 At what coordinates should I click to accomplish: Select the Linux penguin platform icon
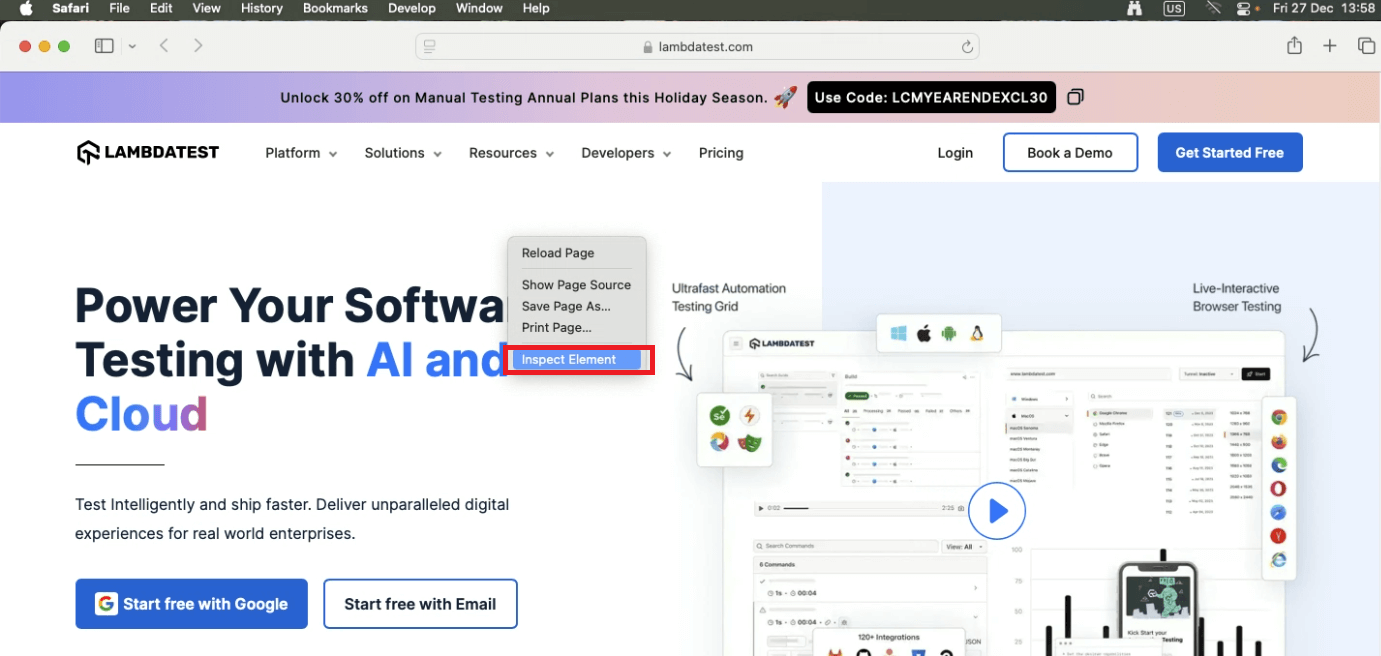pyautogui.click(x=976, y=333)
